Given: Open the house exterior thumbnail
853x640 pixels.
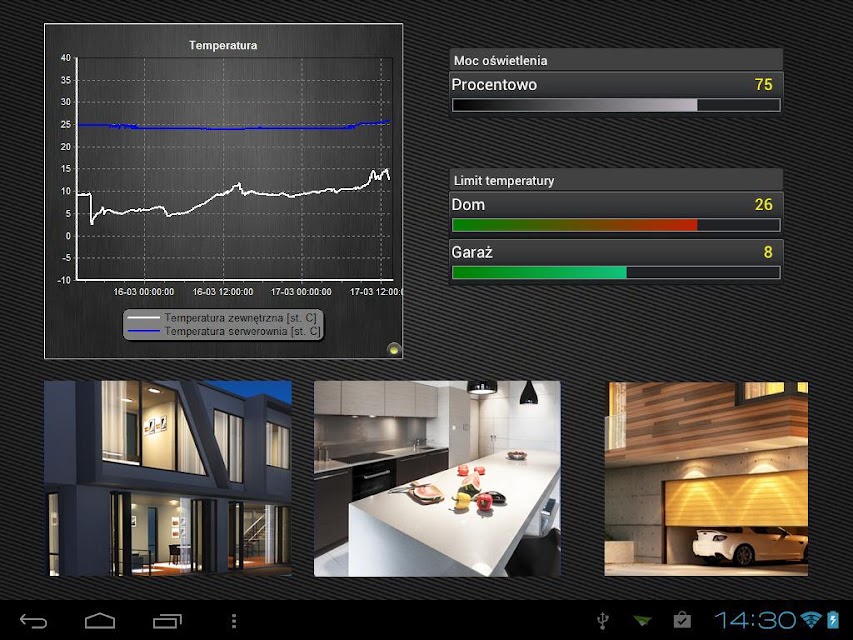Looking at the screenshot, I should (168, 478).
